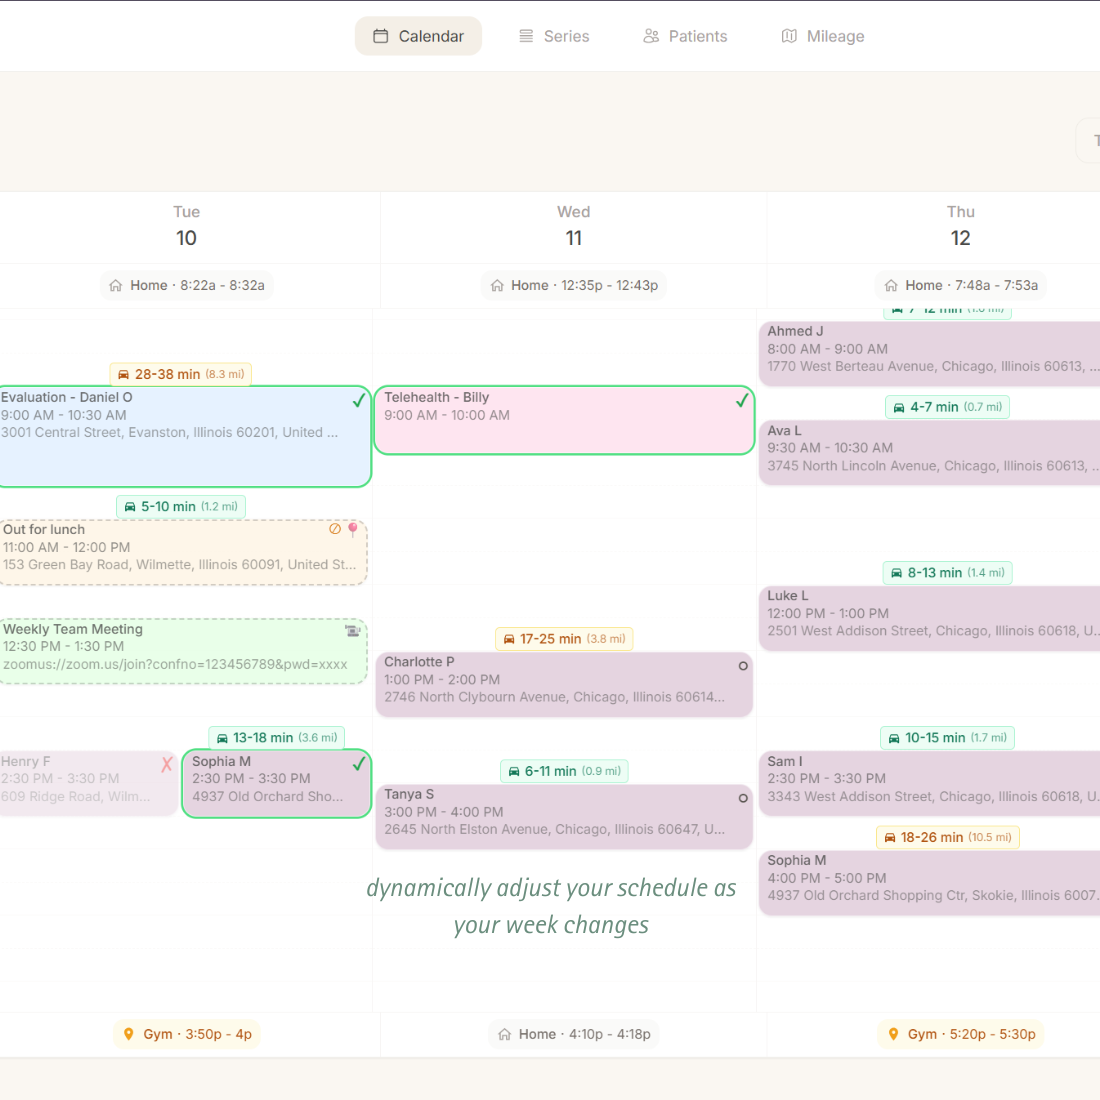Viewport: 1100px width, 1100px height.
Task: Click the 4-7 min drive badge above Ava L
Action: 947,407
